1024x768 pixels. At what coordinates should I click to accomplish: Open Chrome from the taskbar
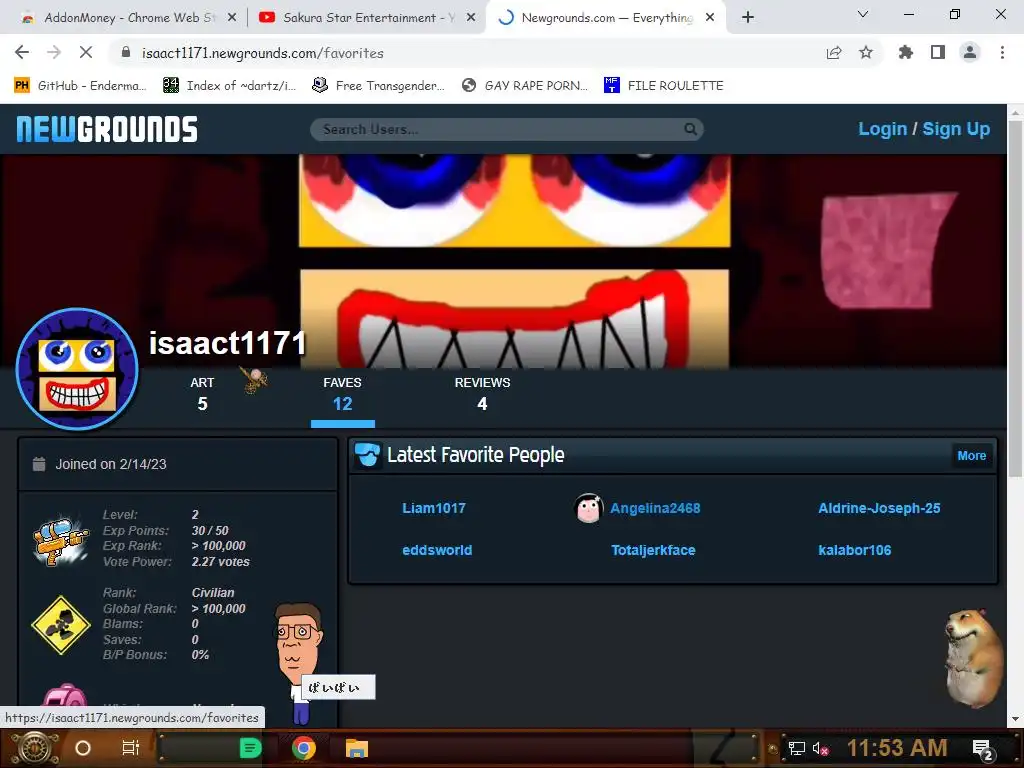[x=304, y=748]
